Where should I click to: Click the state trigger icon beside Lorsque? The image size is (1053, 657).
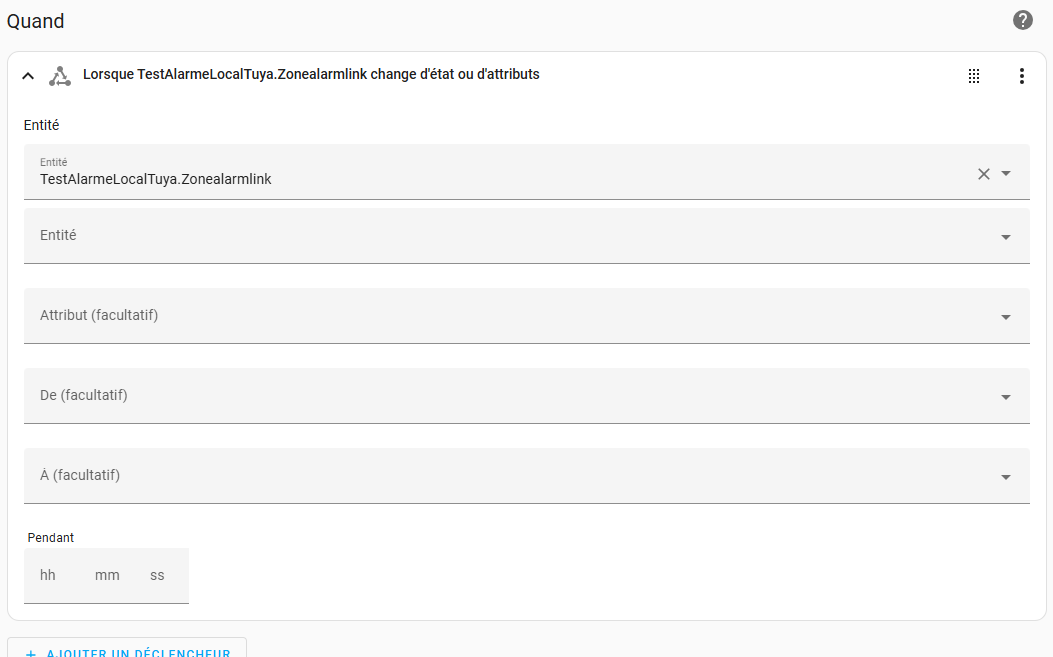[x=60, y=76]
